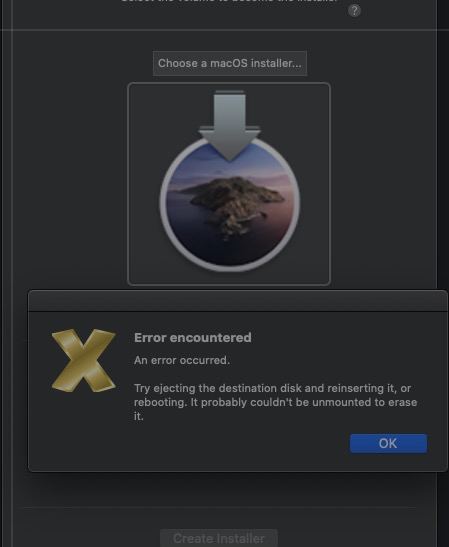This screenshot has height=547, width=449.
Task: Dismiss the error dialog with OK
Action: click(x=388, y=443)
